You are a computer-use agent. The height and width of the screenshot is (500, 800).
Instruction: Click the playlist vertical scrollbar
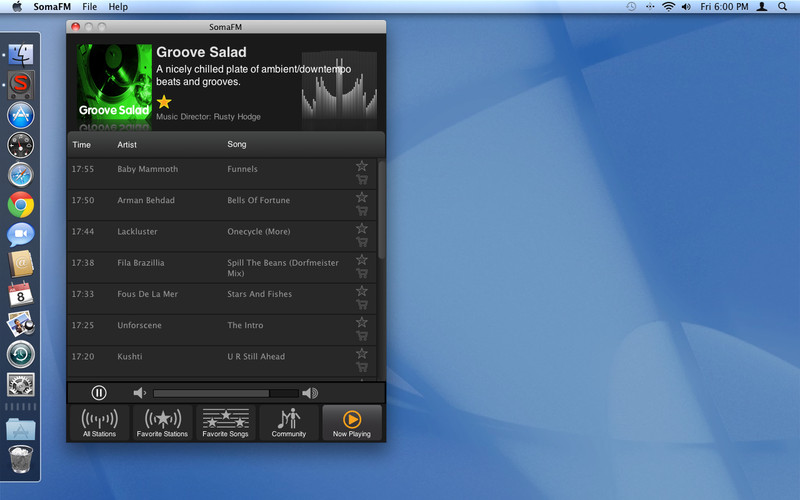381,210
